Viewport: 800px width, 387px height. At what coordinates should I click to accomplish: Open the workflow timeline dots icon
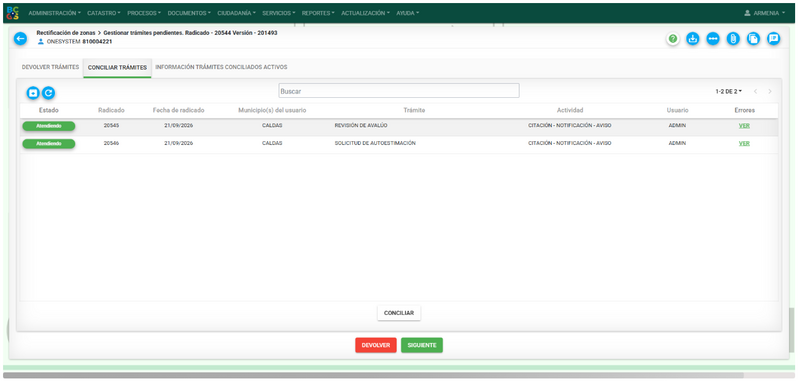pyautogui.click(x=713, y=39)
